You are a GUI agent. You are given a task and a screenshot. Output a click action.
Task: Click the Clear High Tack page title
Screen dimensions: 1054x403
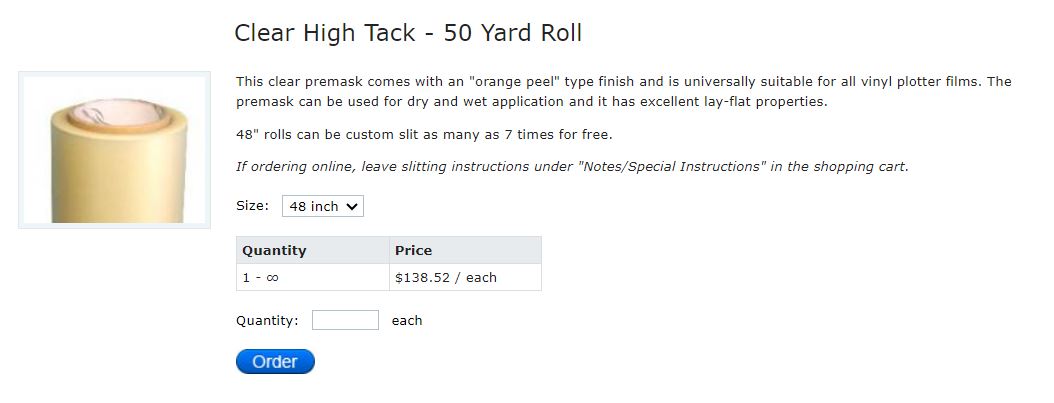click(x=408, y=33)
